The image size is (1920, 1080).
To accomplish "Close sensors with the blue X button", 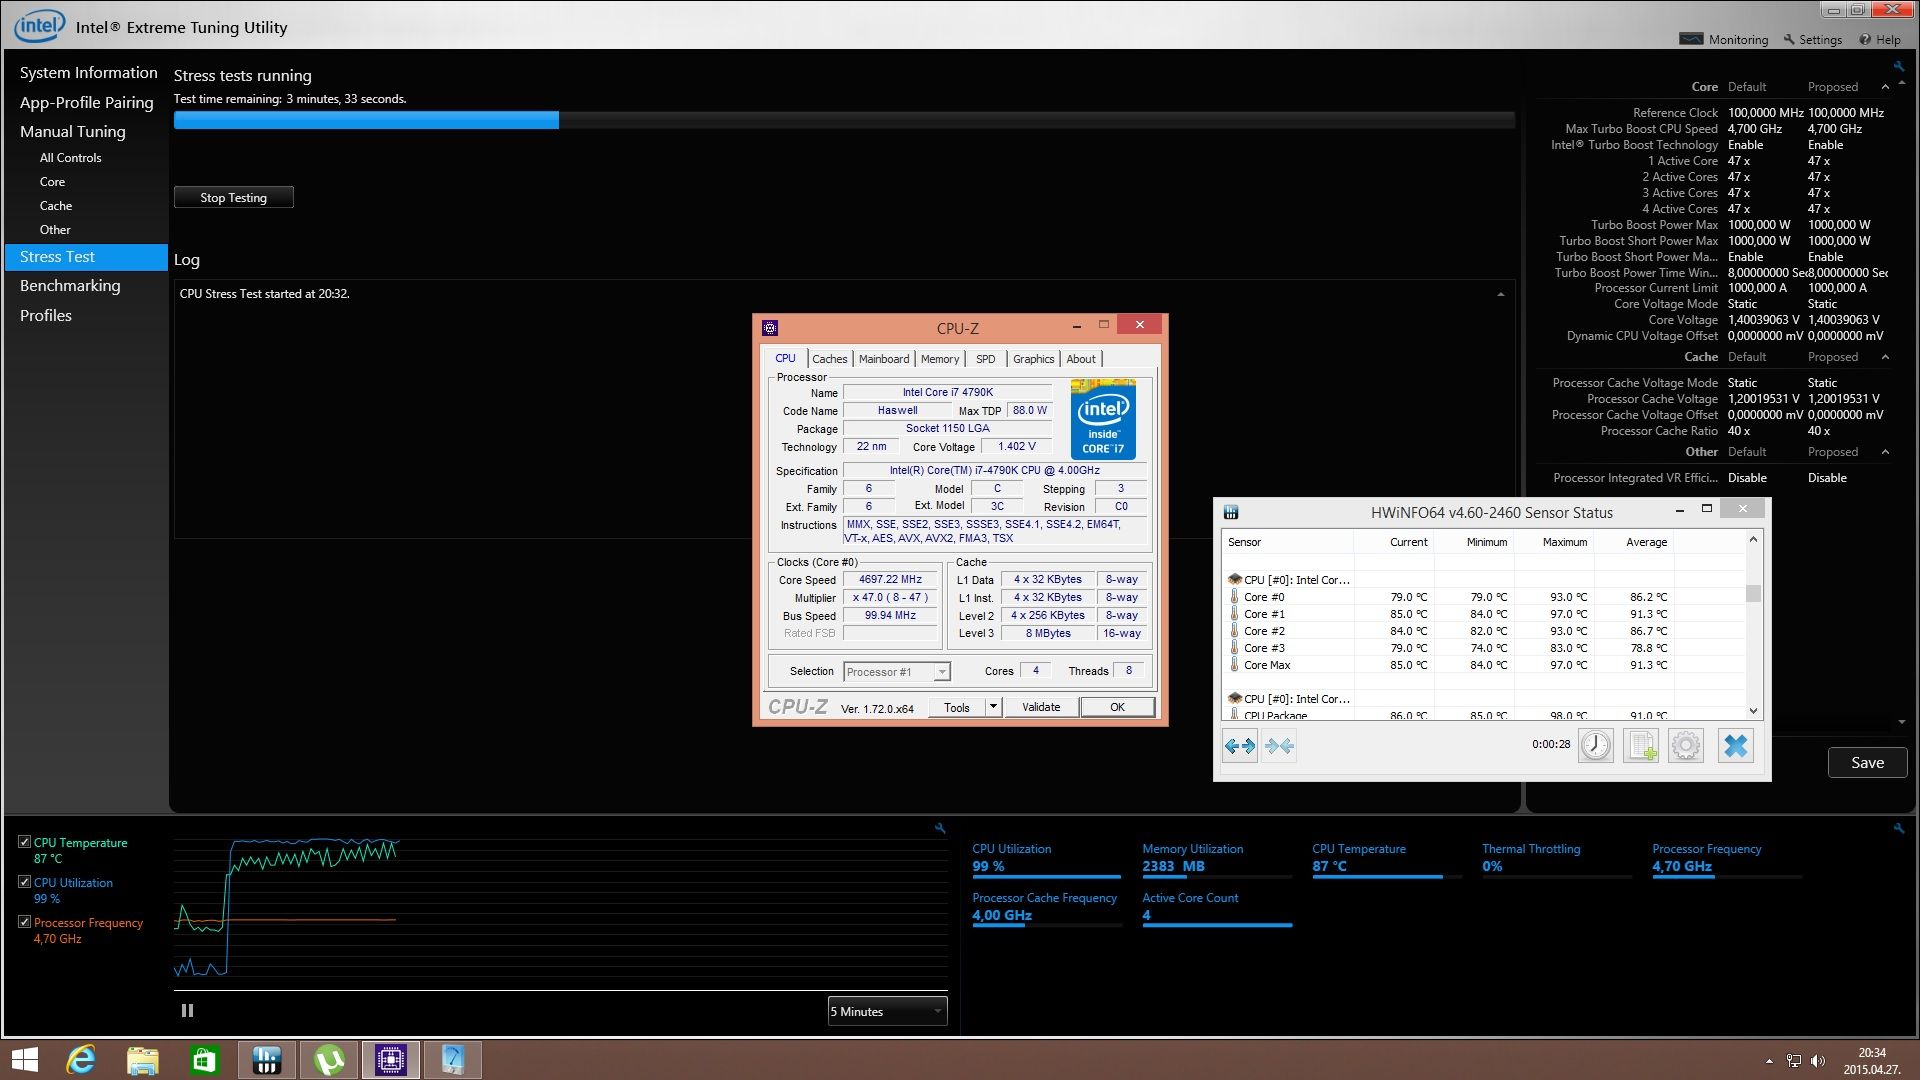I will [x=1736, y=746].
